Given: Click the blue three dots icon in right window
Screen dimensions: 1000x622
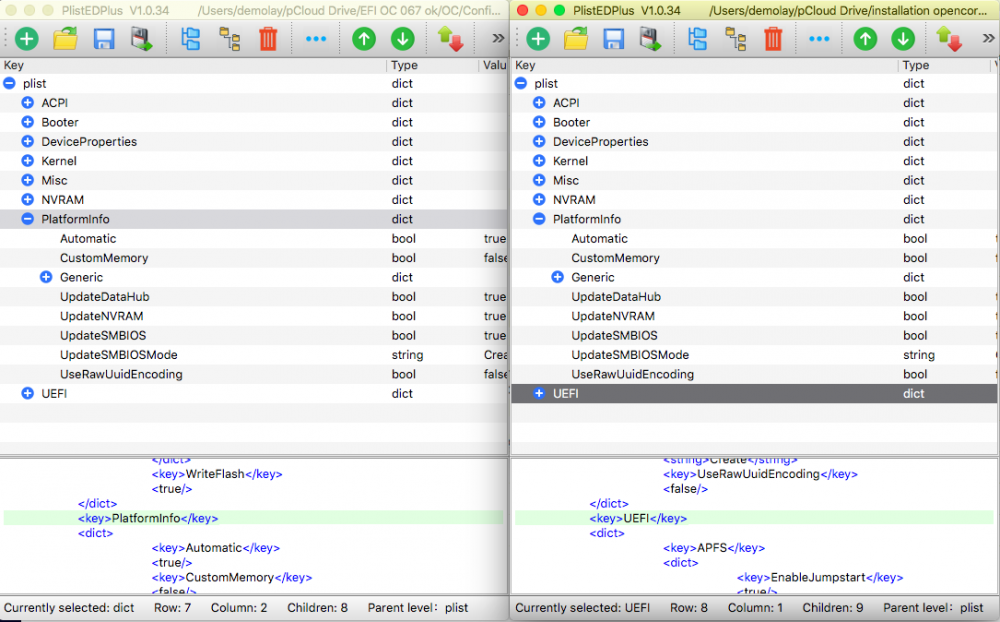Looking at the screenshot, I should [819, 39].
